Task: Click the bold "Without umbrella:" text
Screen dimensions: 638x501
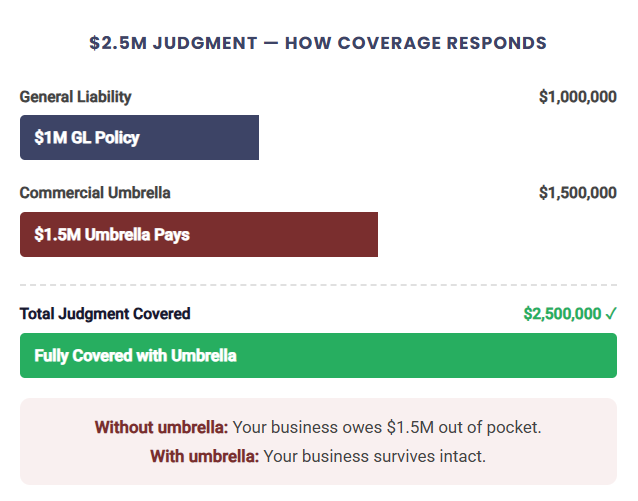Action: [x=161, y=428]
